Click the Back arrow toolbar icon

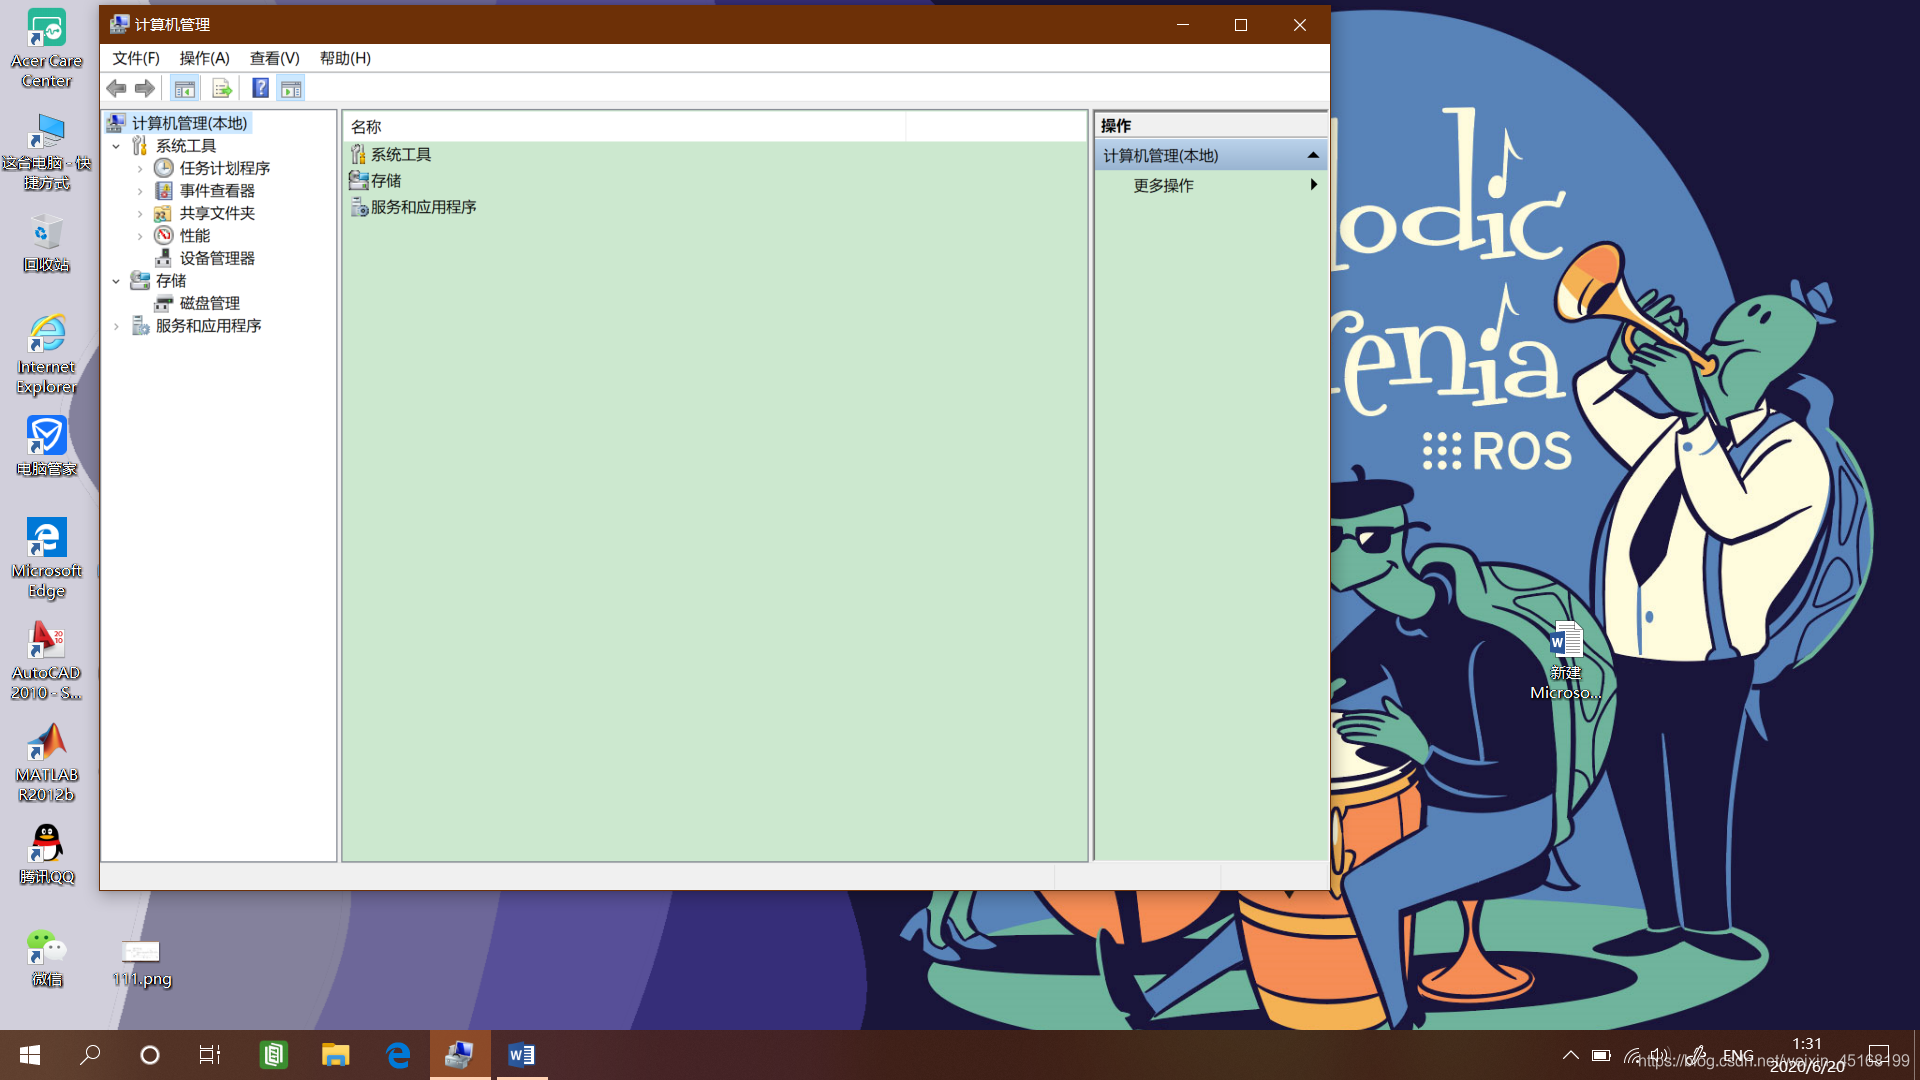tap(116, 89)
